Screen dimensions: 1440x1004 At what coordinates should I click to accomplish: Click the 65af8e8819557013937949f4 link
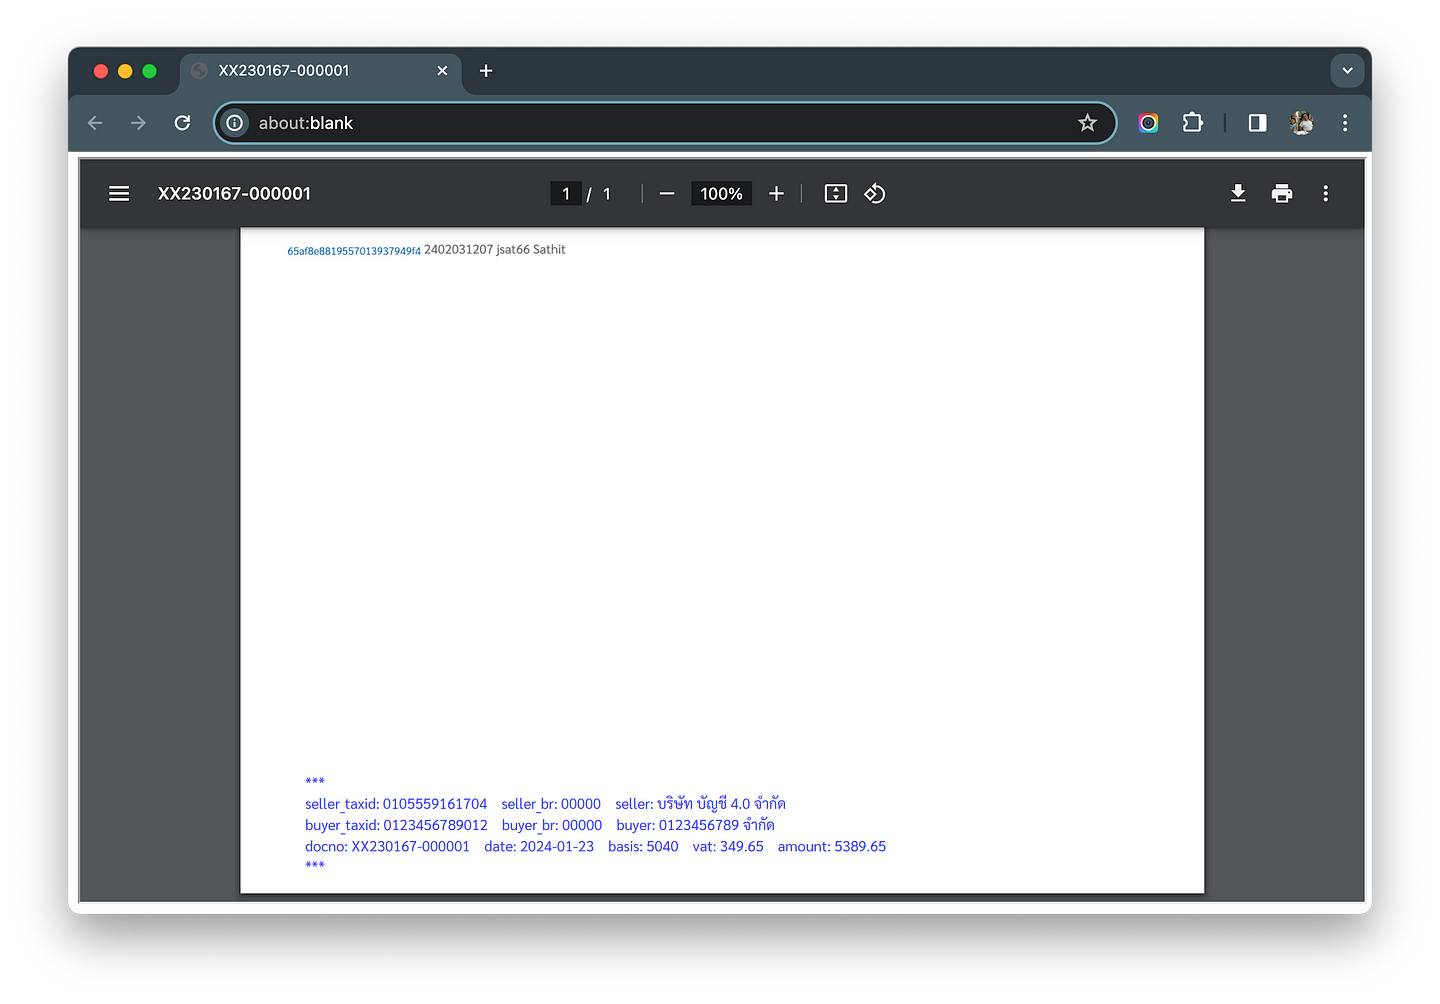coord(354,251)
